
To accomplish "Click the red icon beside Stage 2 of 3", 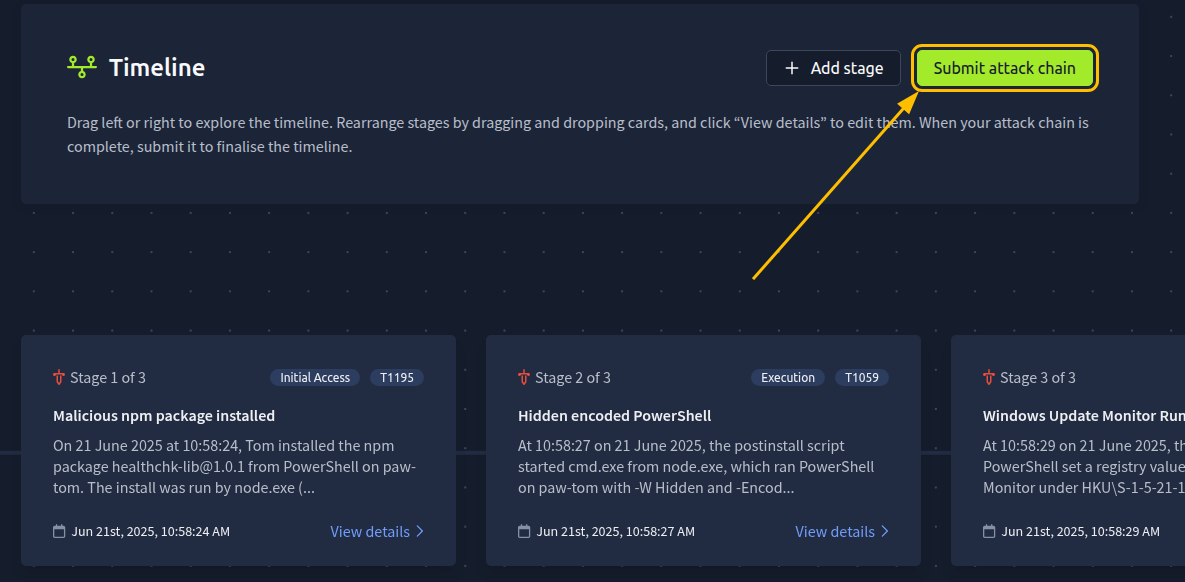I will coord(524,377).
